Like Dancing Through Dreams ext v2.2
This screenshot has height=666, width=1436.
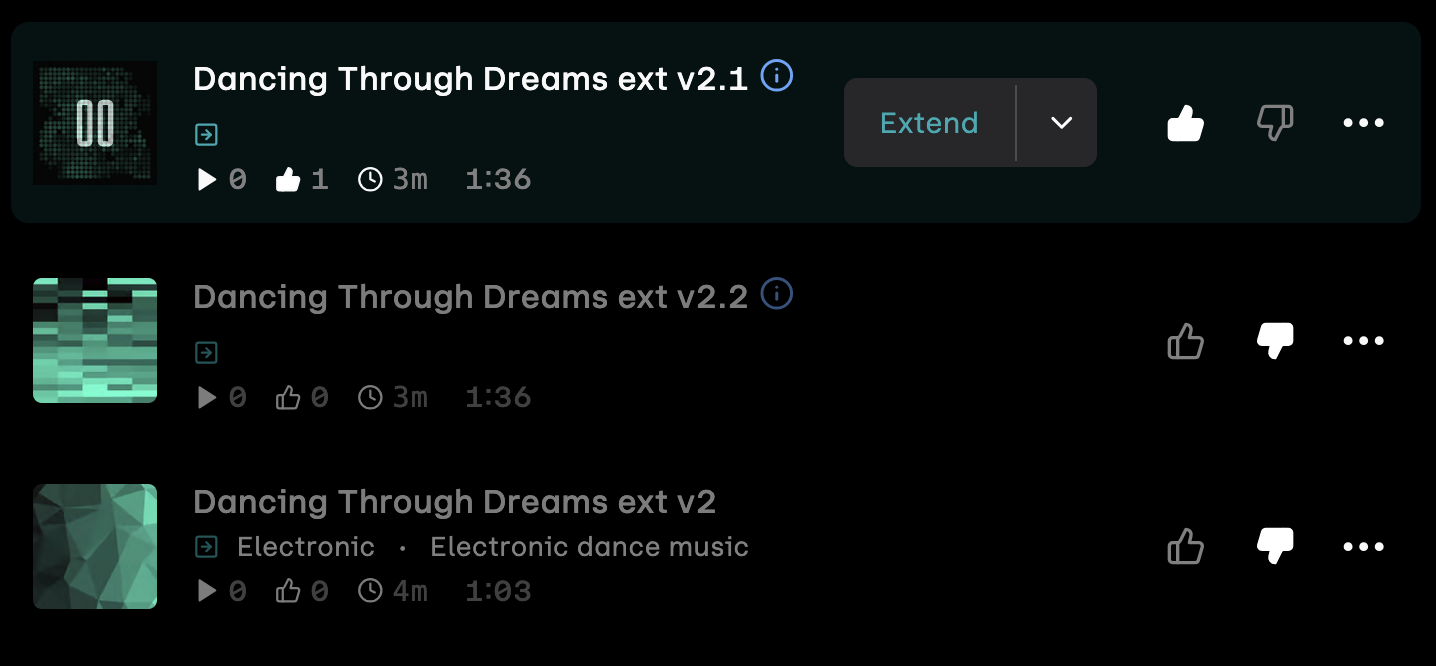tap(1186, 341)
